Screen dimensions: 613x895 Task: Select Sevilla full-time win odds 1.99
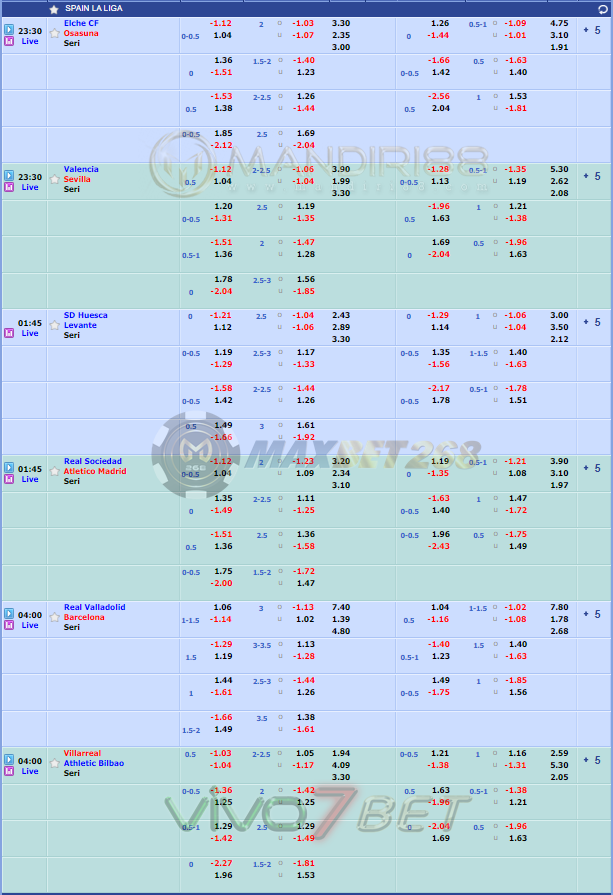341,182
